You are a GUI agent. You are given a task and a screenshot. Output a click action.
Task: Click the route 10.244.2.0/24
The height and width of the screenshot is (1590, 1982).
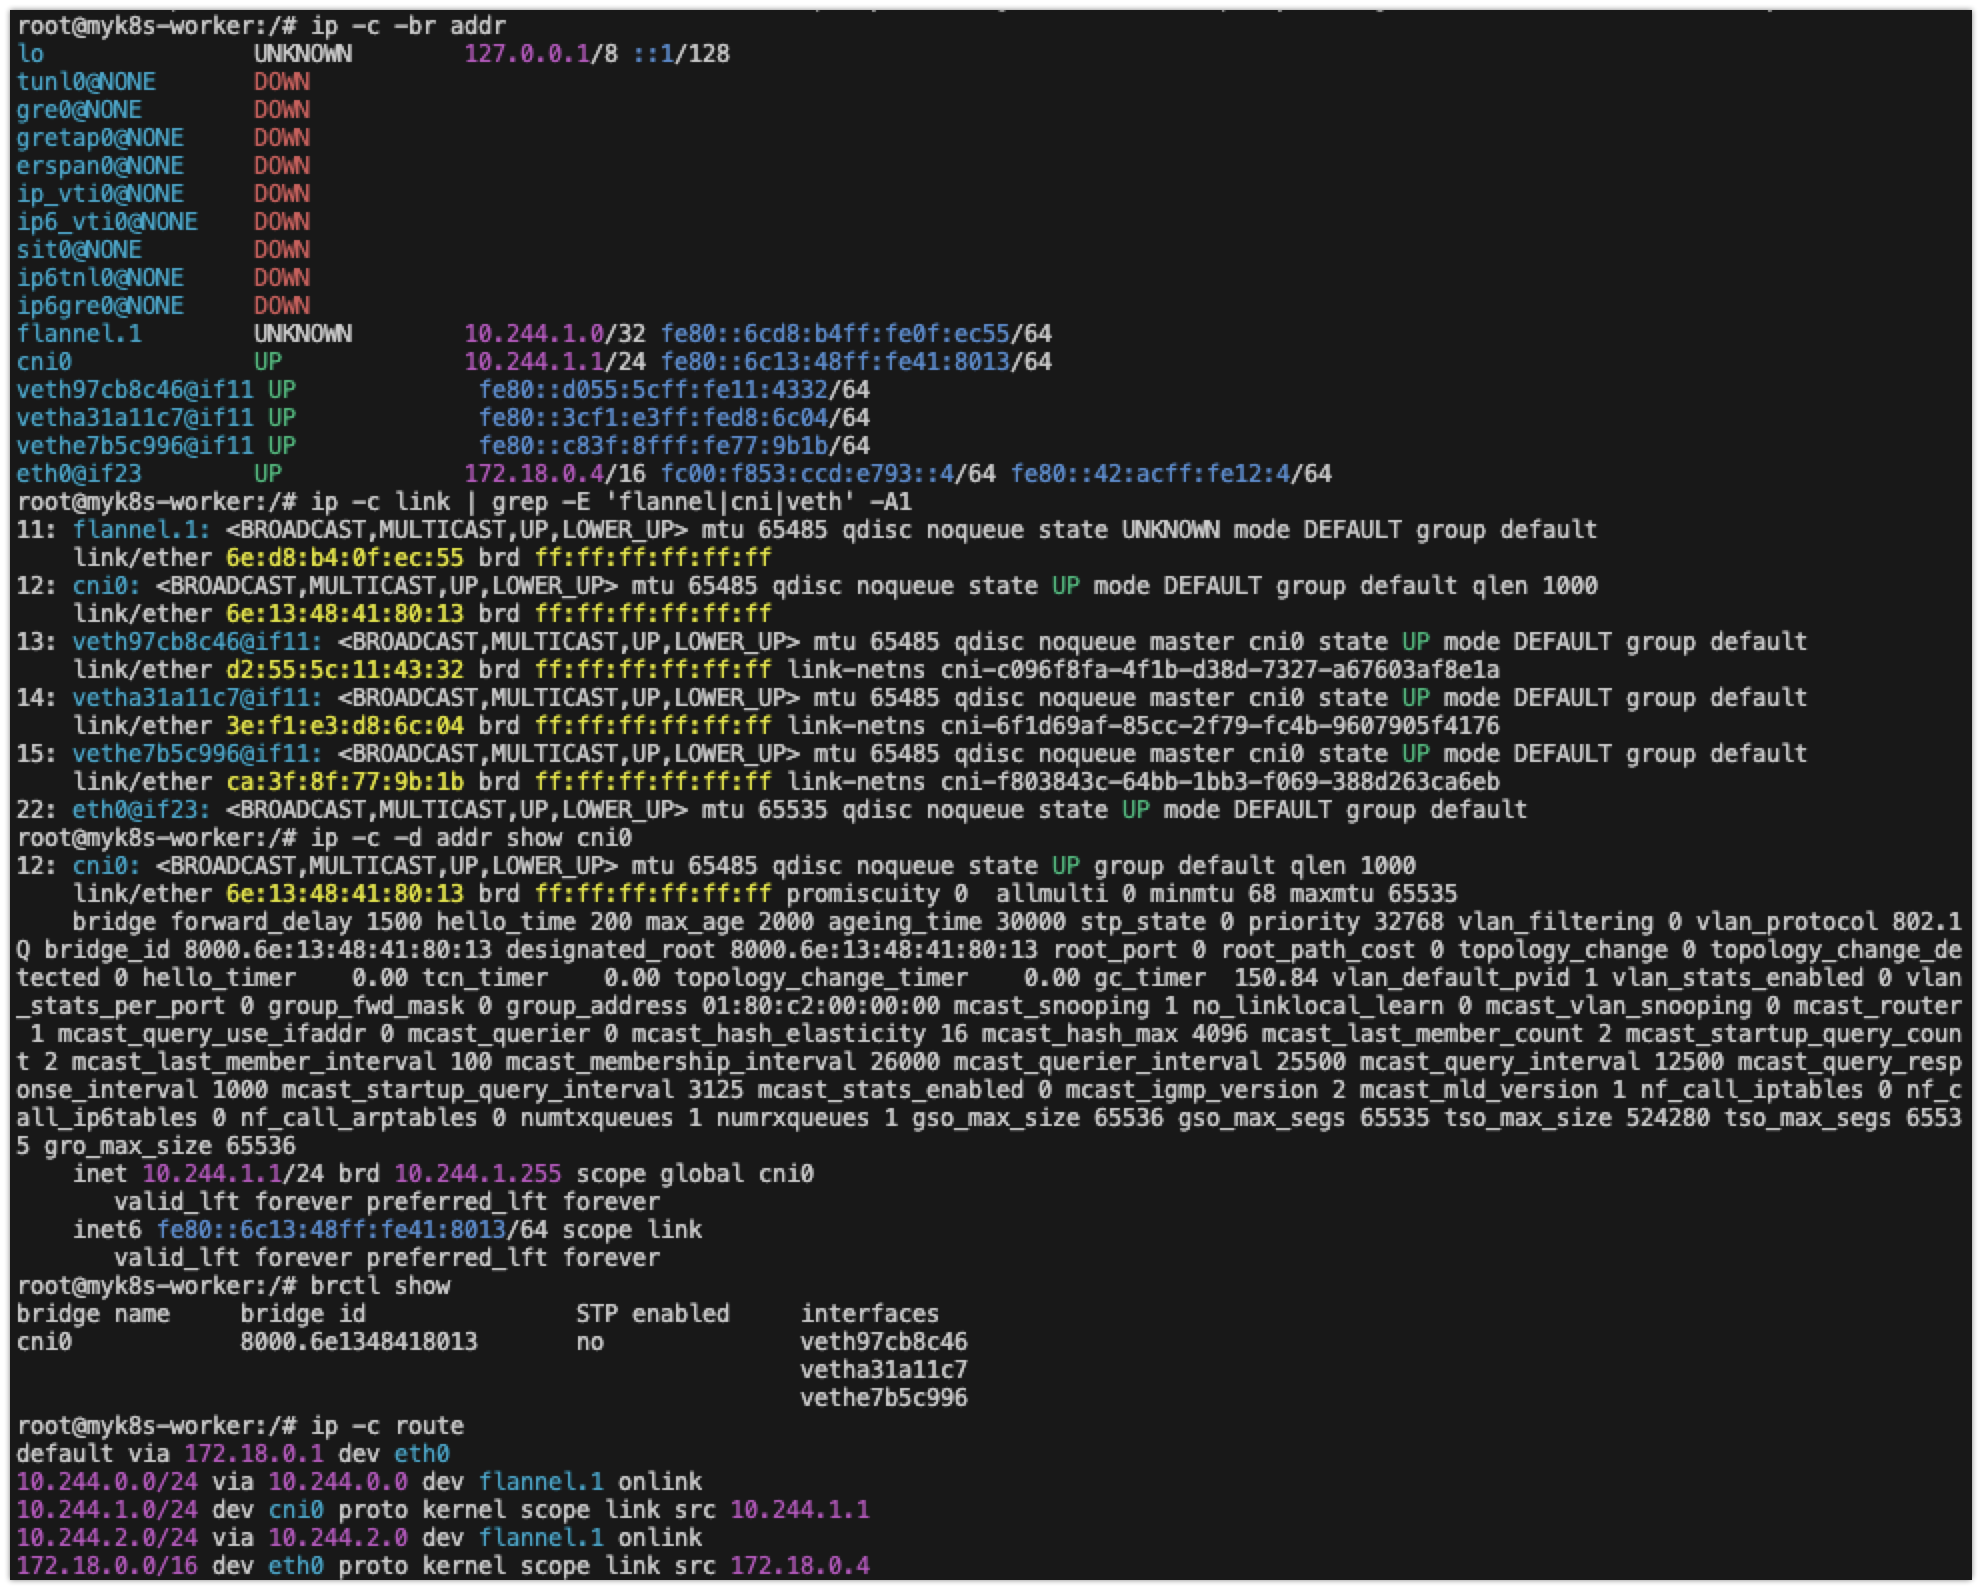pos(107,1537)
